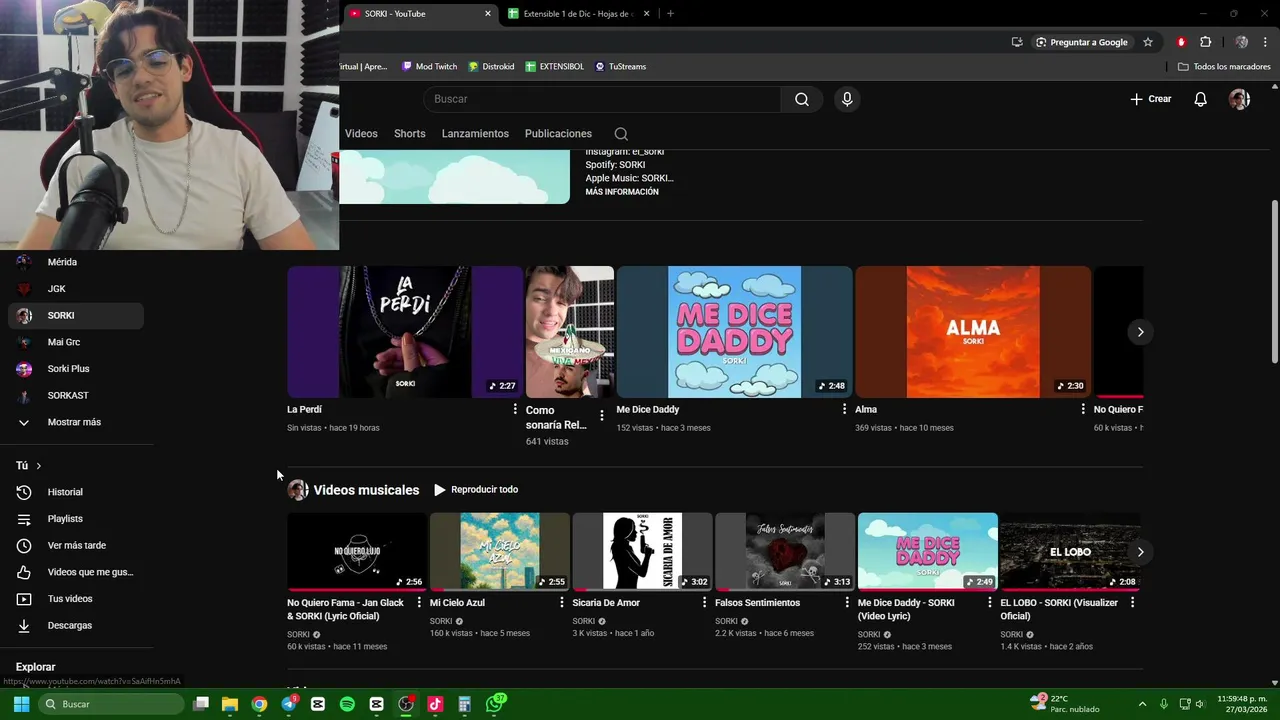Open the Chrome profile avatar
1280x720 pixels.
point(1241,42)
